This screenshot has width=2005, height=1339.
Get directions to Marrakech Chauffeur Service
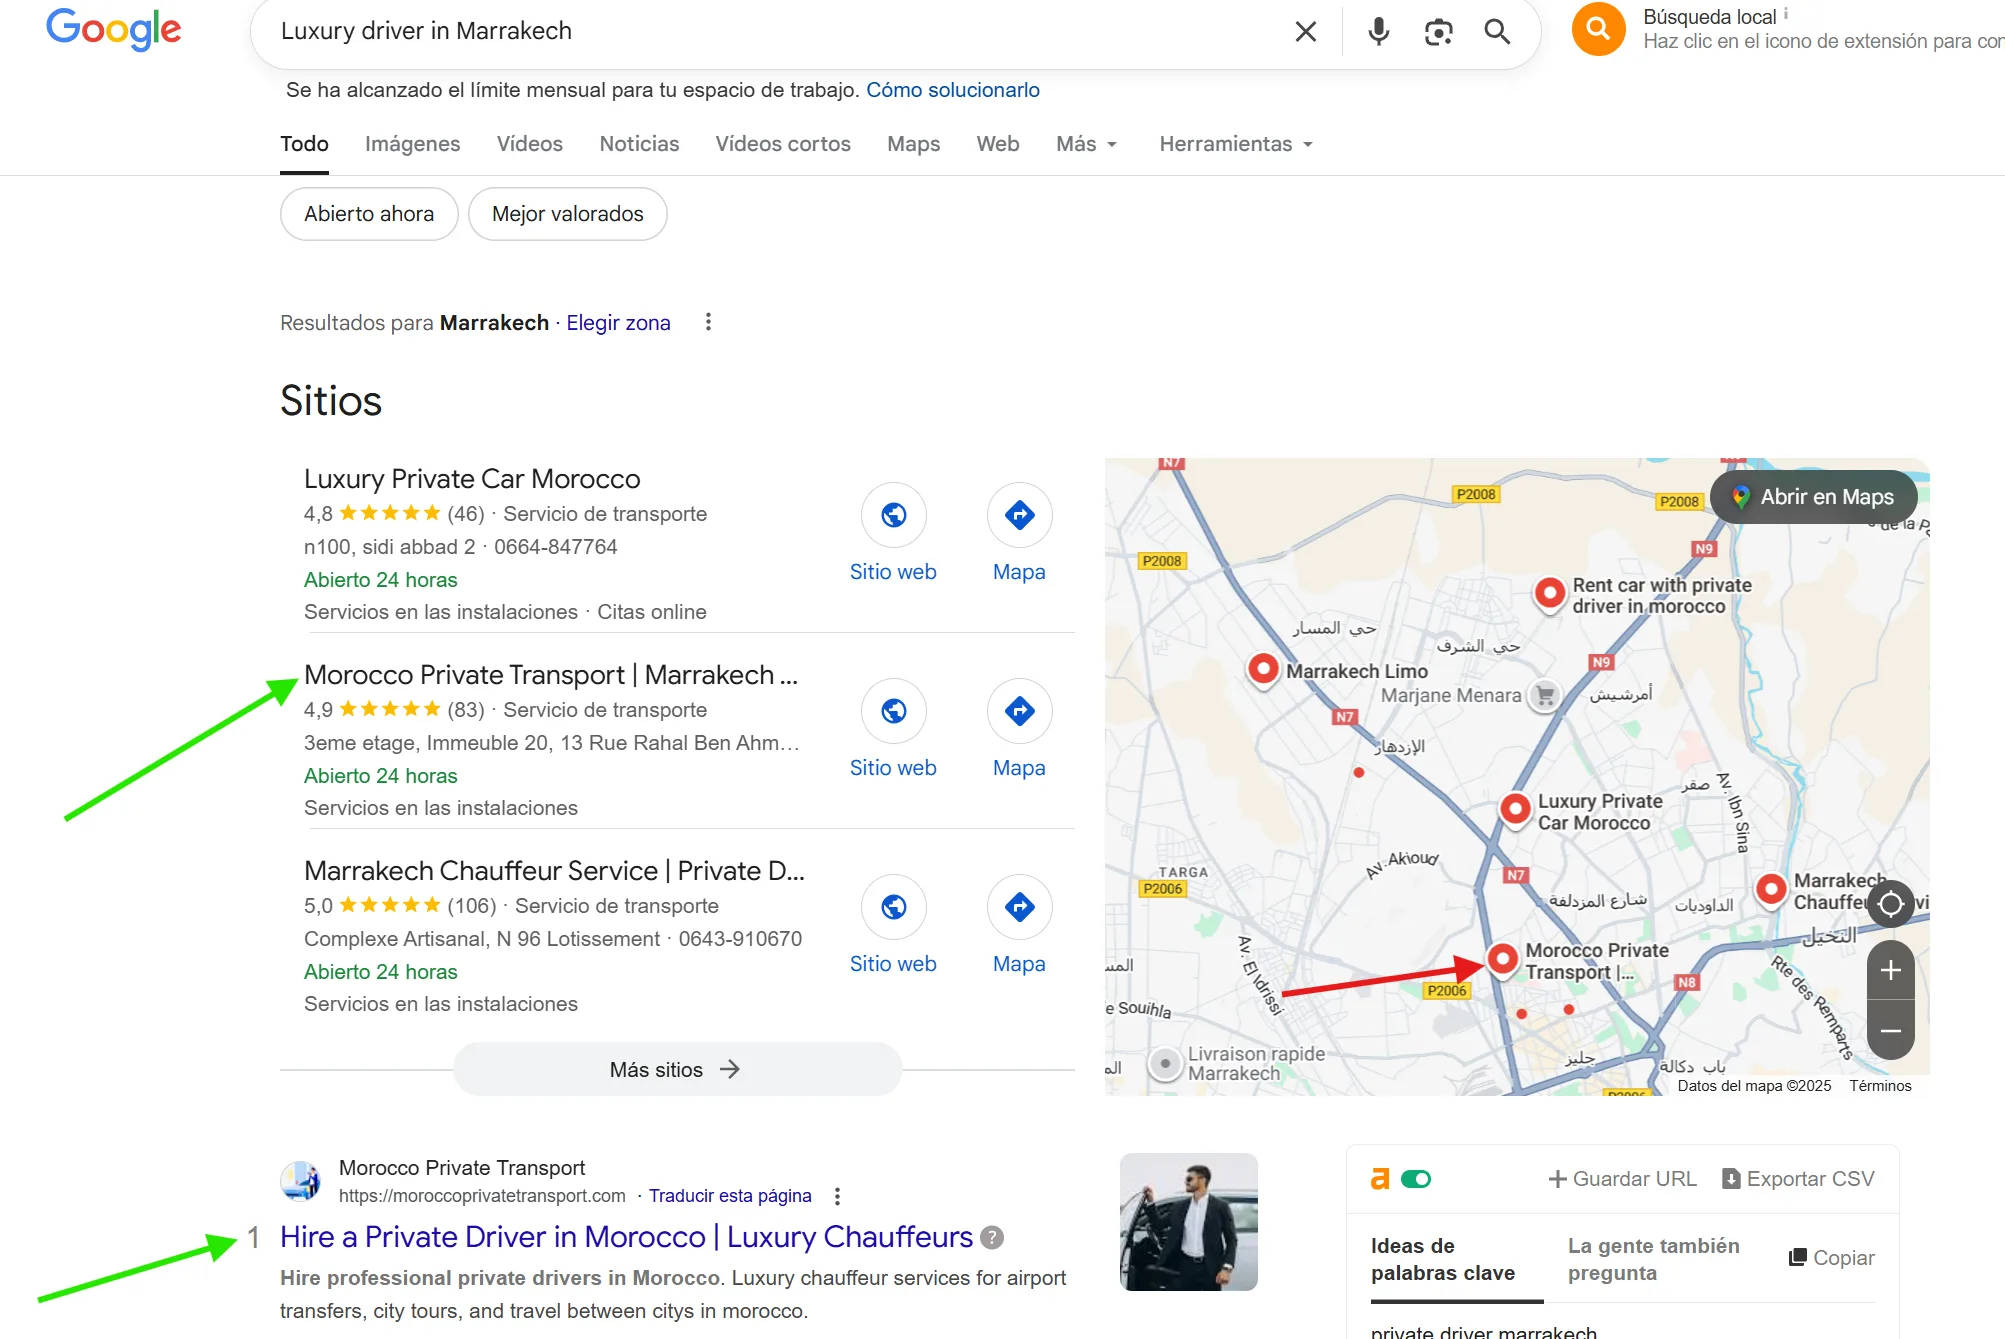(1019, 907)
